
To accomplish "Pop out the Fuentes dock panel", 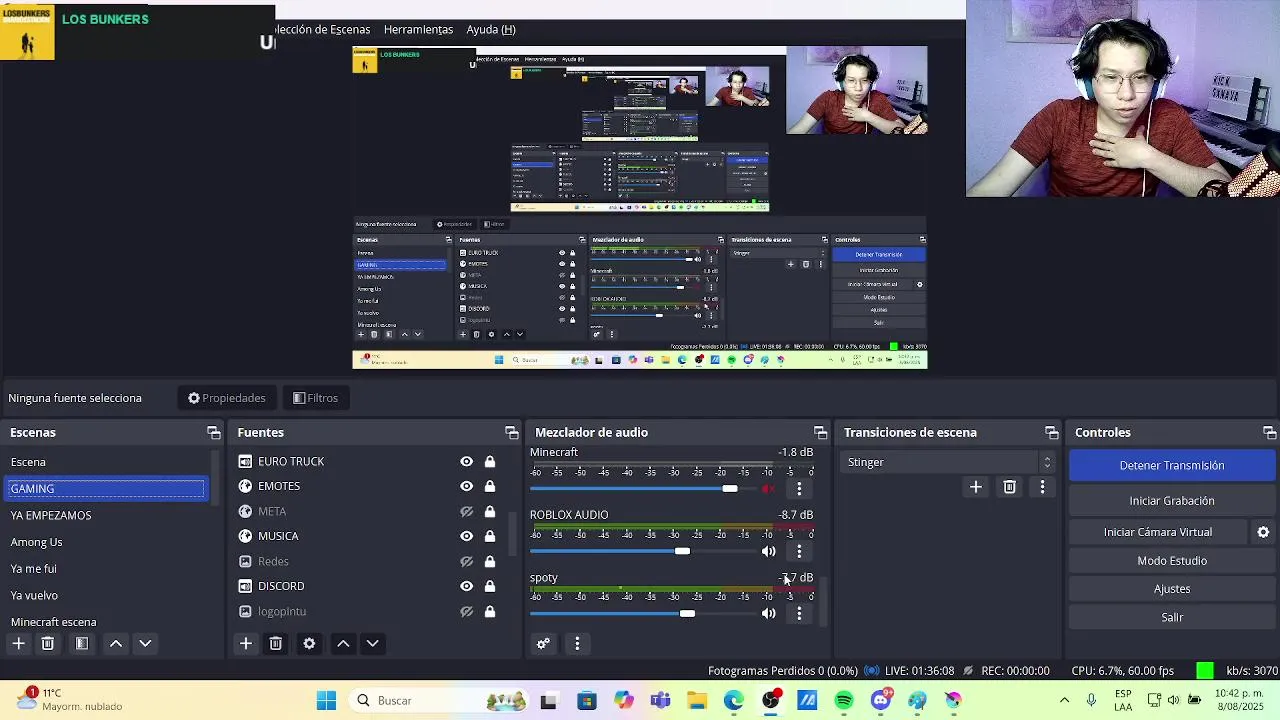I will click(x=512, y=433).
